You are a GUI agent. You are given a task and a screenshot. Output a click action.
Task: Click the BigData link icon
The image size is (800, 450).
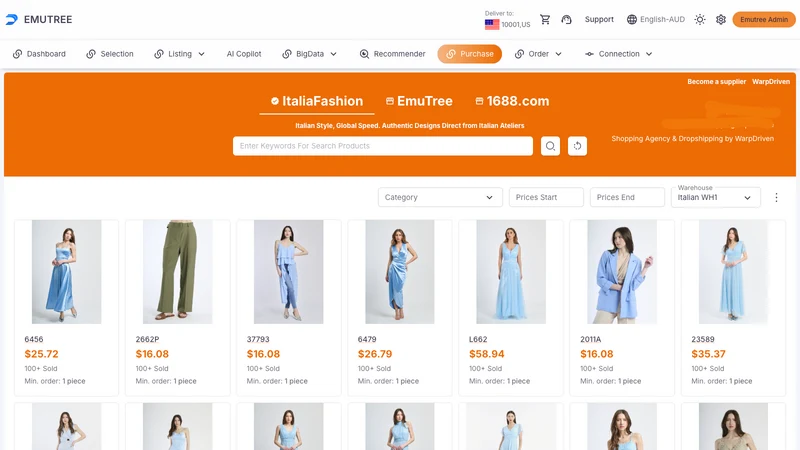287,54
